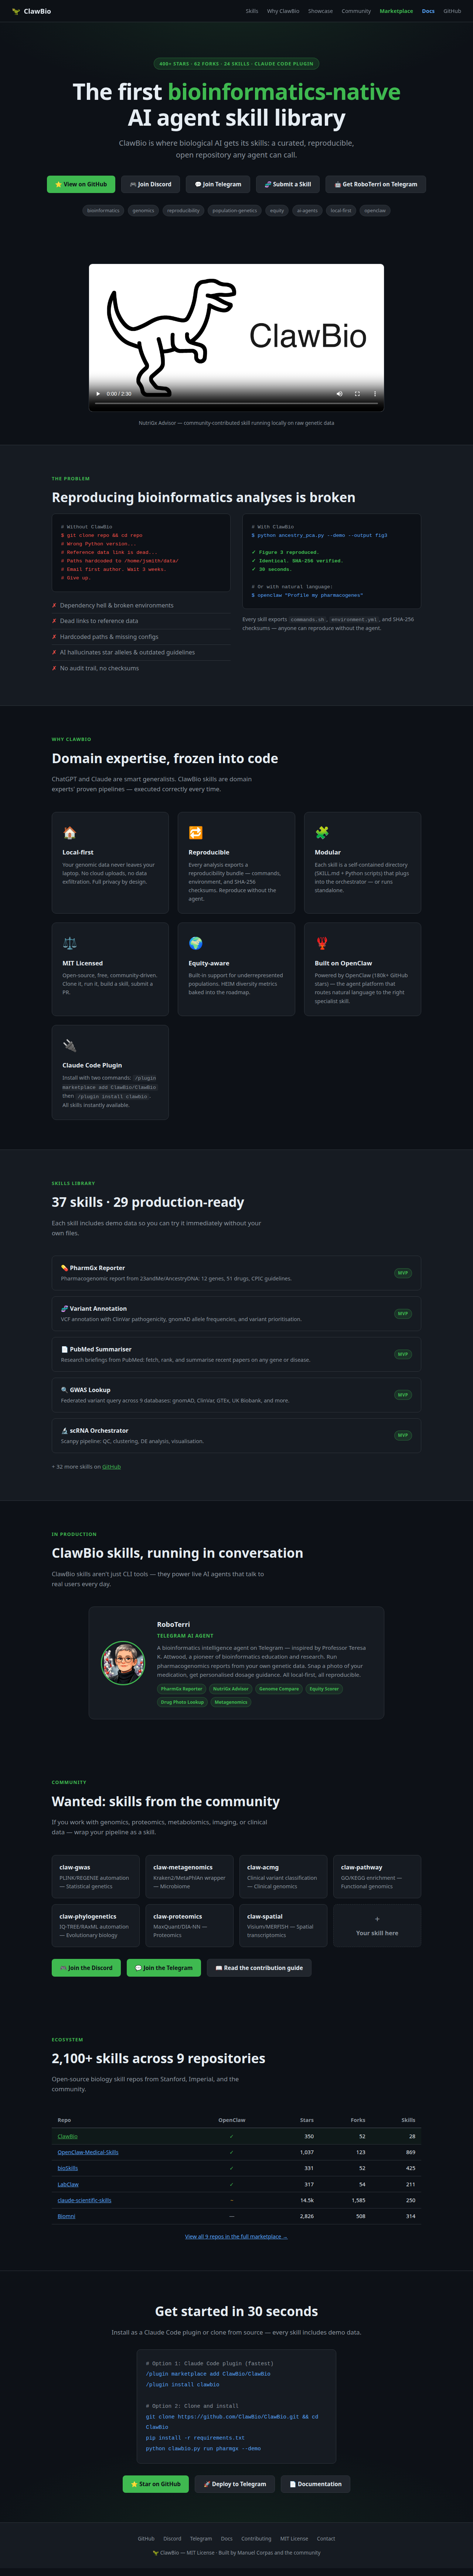This screenshot has height=2576, width=473.
Task: Open the claude-scientific-skills repo link
Action: point(84,2200)
